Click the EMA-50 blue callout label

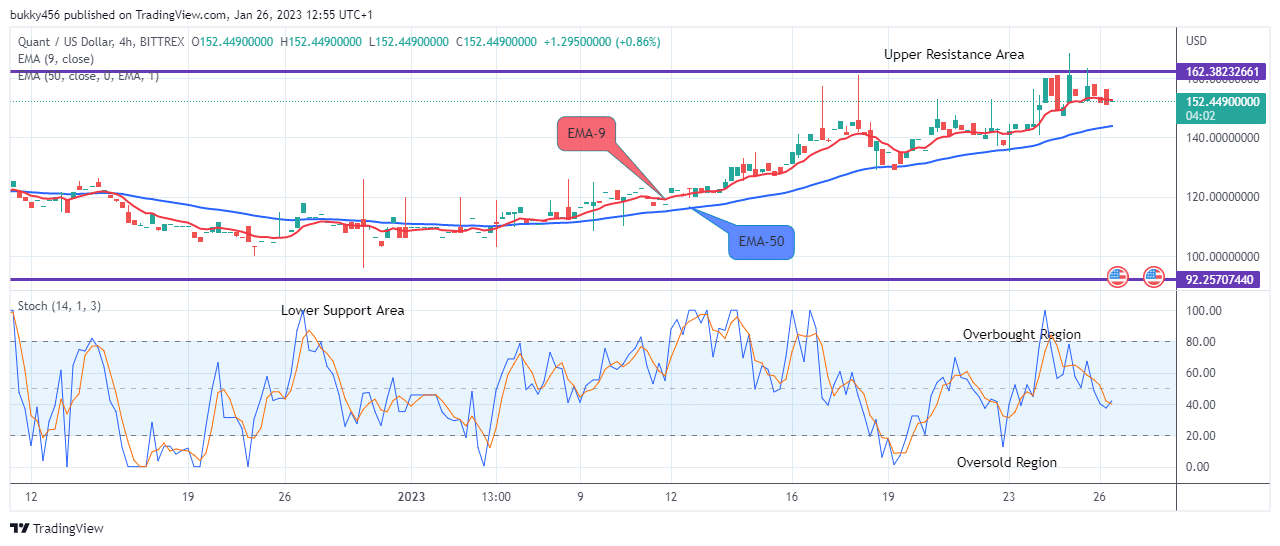(760, 241)
